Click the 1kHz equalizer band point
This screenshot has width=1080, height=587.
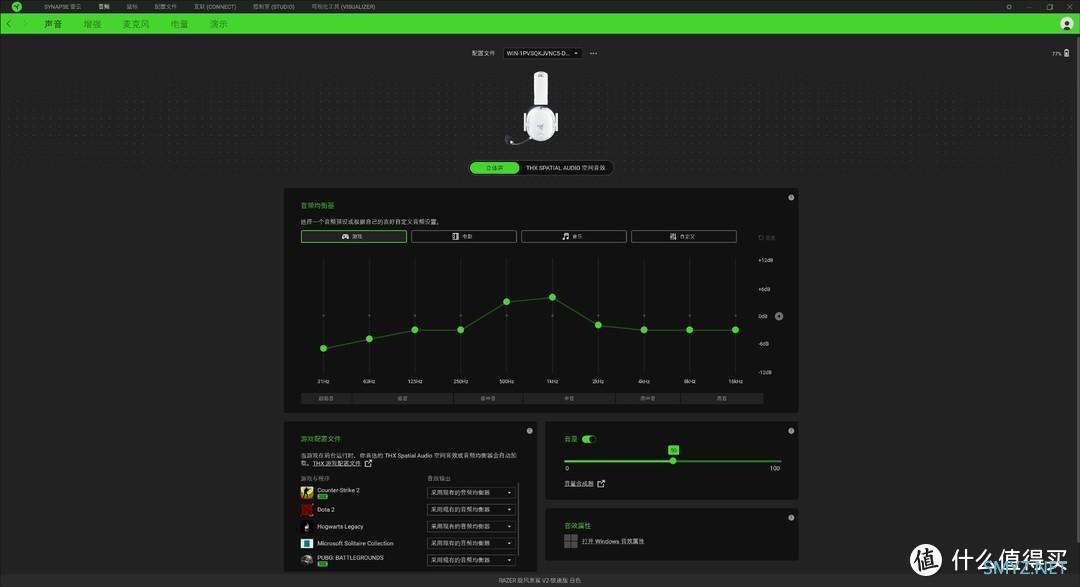coord(552,298)
